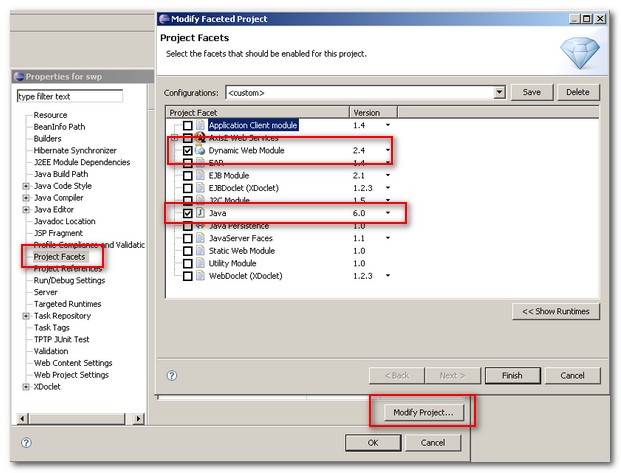621x473 pixels.
Task: Click the Dynamic Web Module globe icon
Action: (200, 150)
